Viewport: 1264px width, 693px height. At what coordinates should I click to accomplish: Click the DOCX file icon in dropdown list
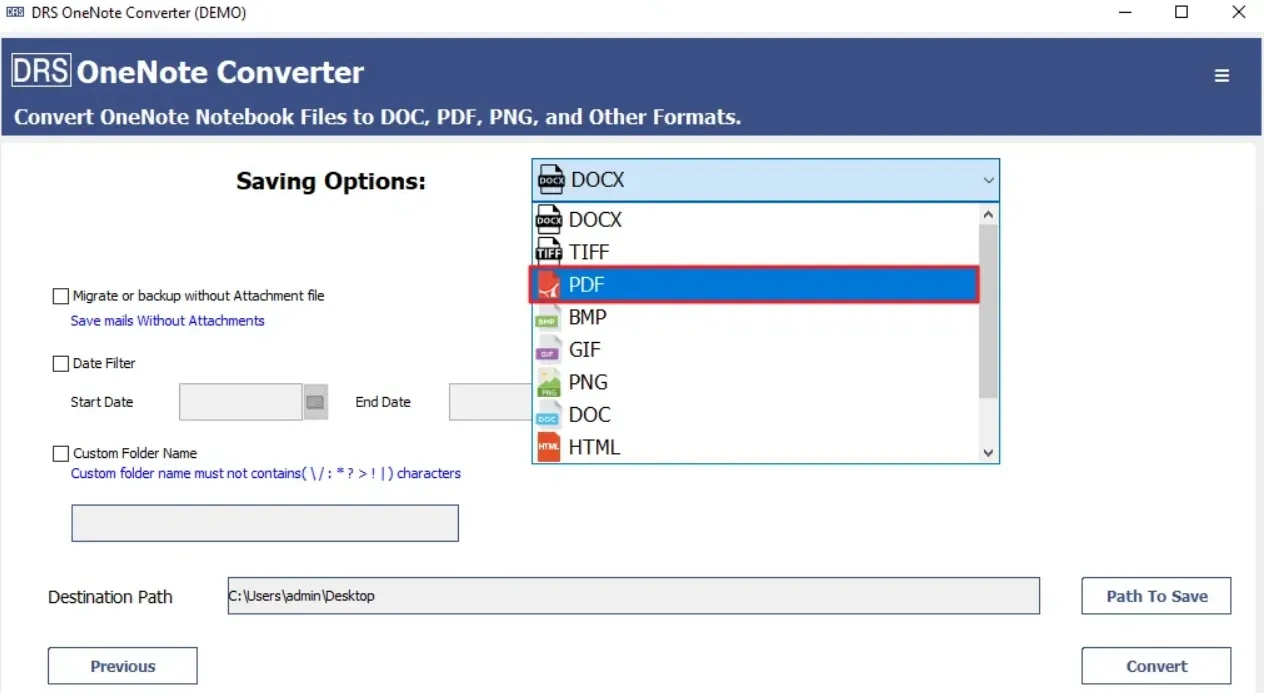(x=549, y=219)
